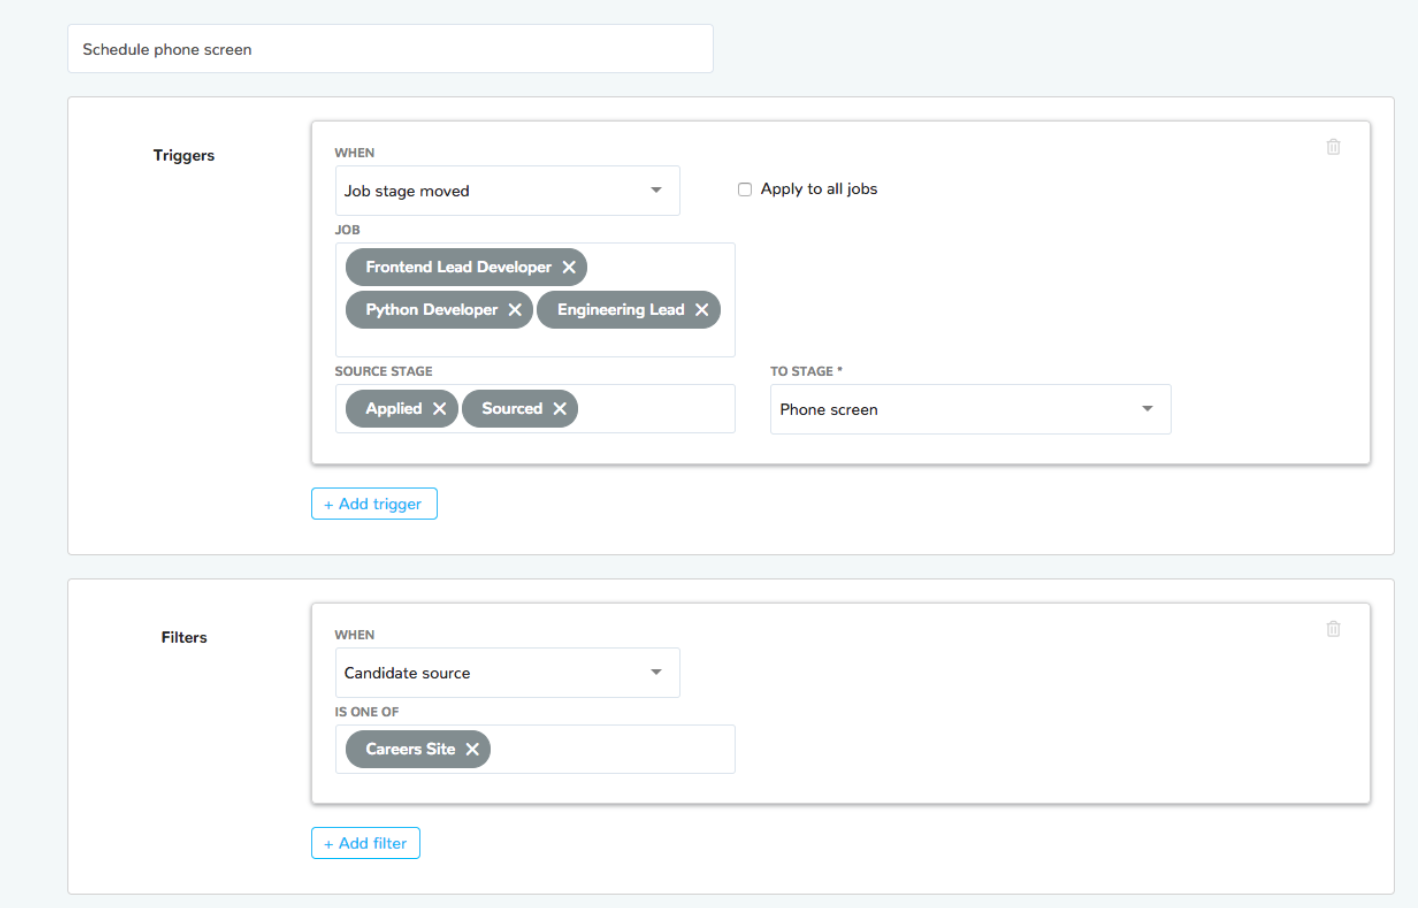Expand the To Stage Phone screen dropdown
Screen dimensions: 1418x908
click(969, 410)
